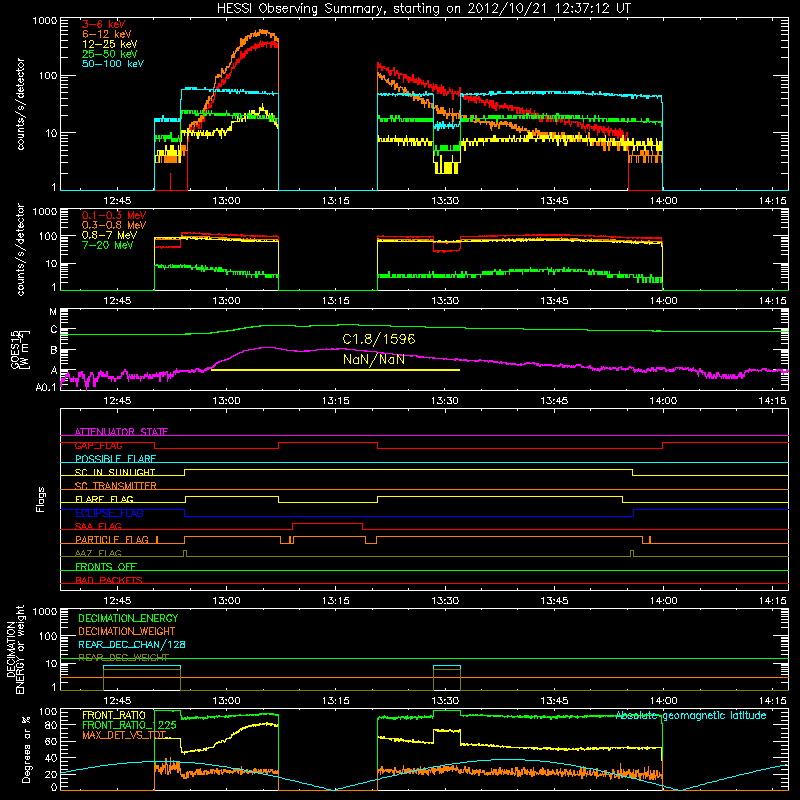
Task: Select the SAA_FLAG label
Action: tap(98, 526)
